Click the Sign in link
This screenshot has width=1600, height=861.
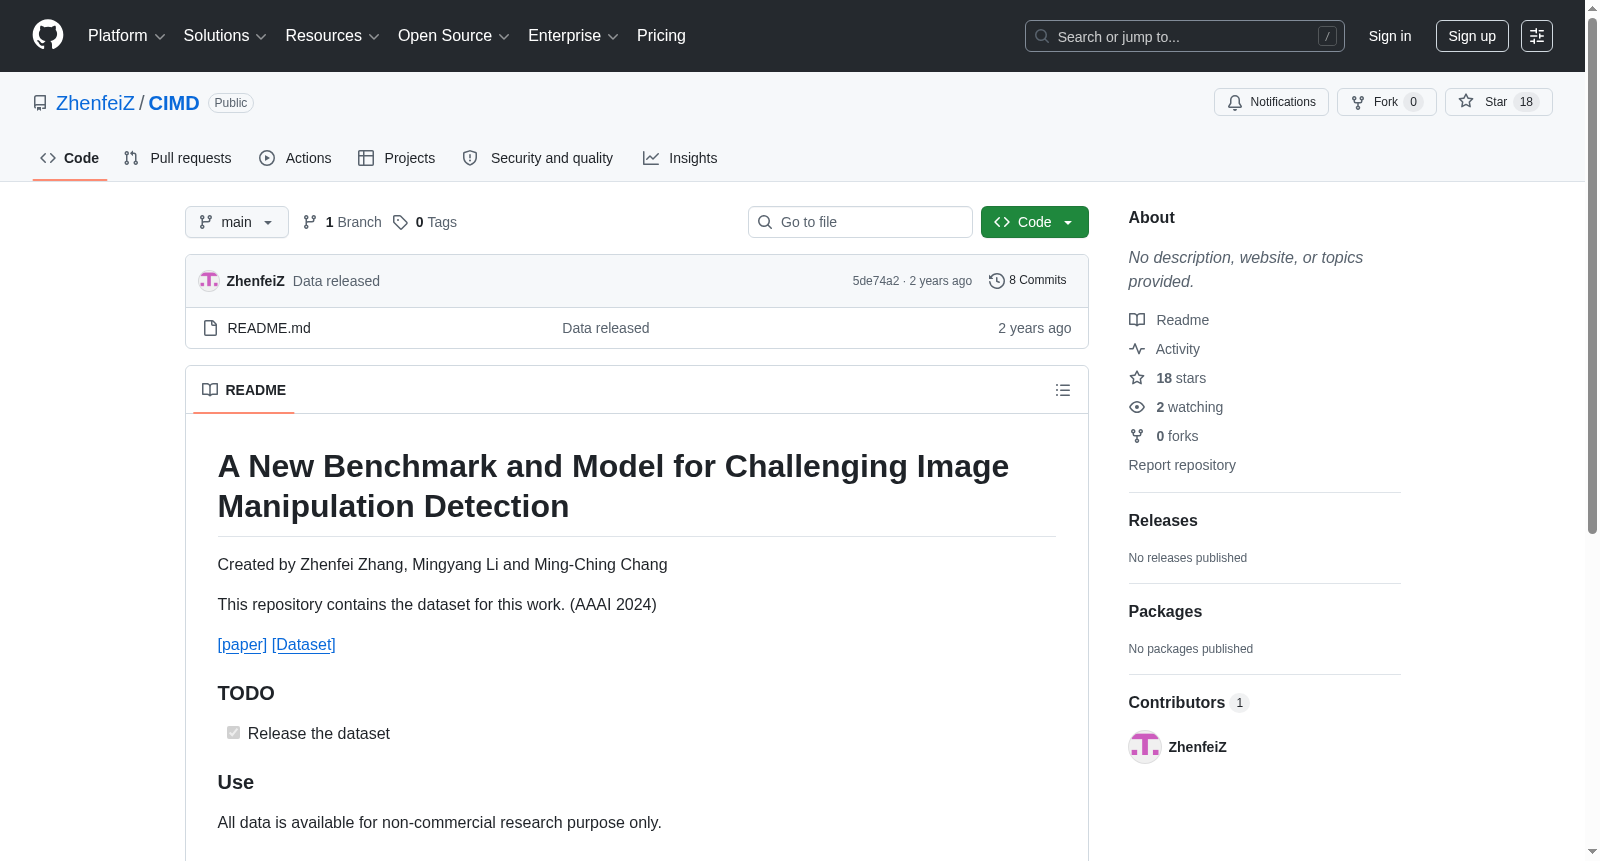point(1390,36)
